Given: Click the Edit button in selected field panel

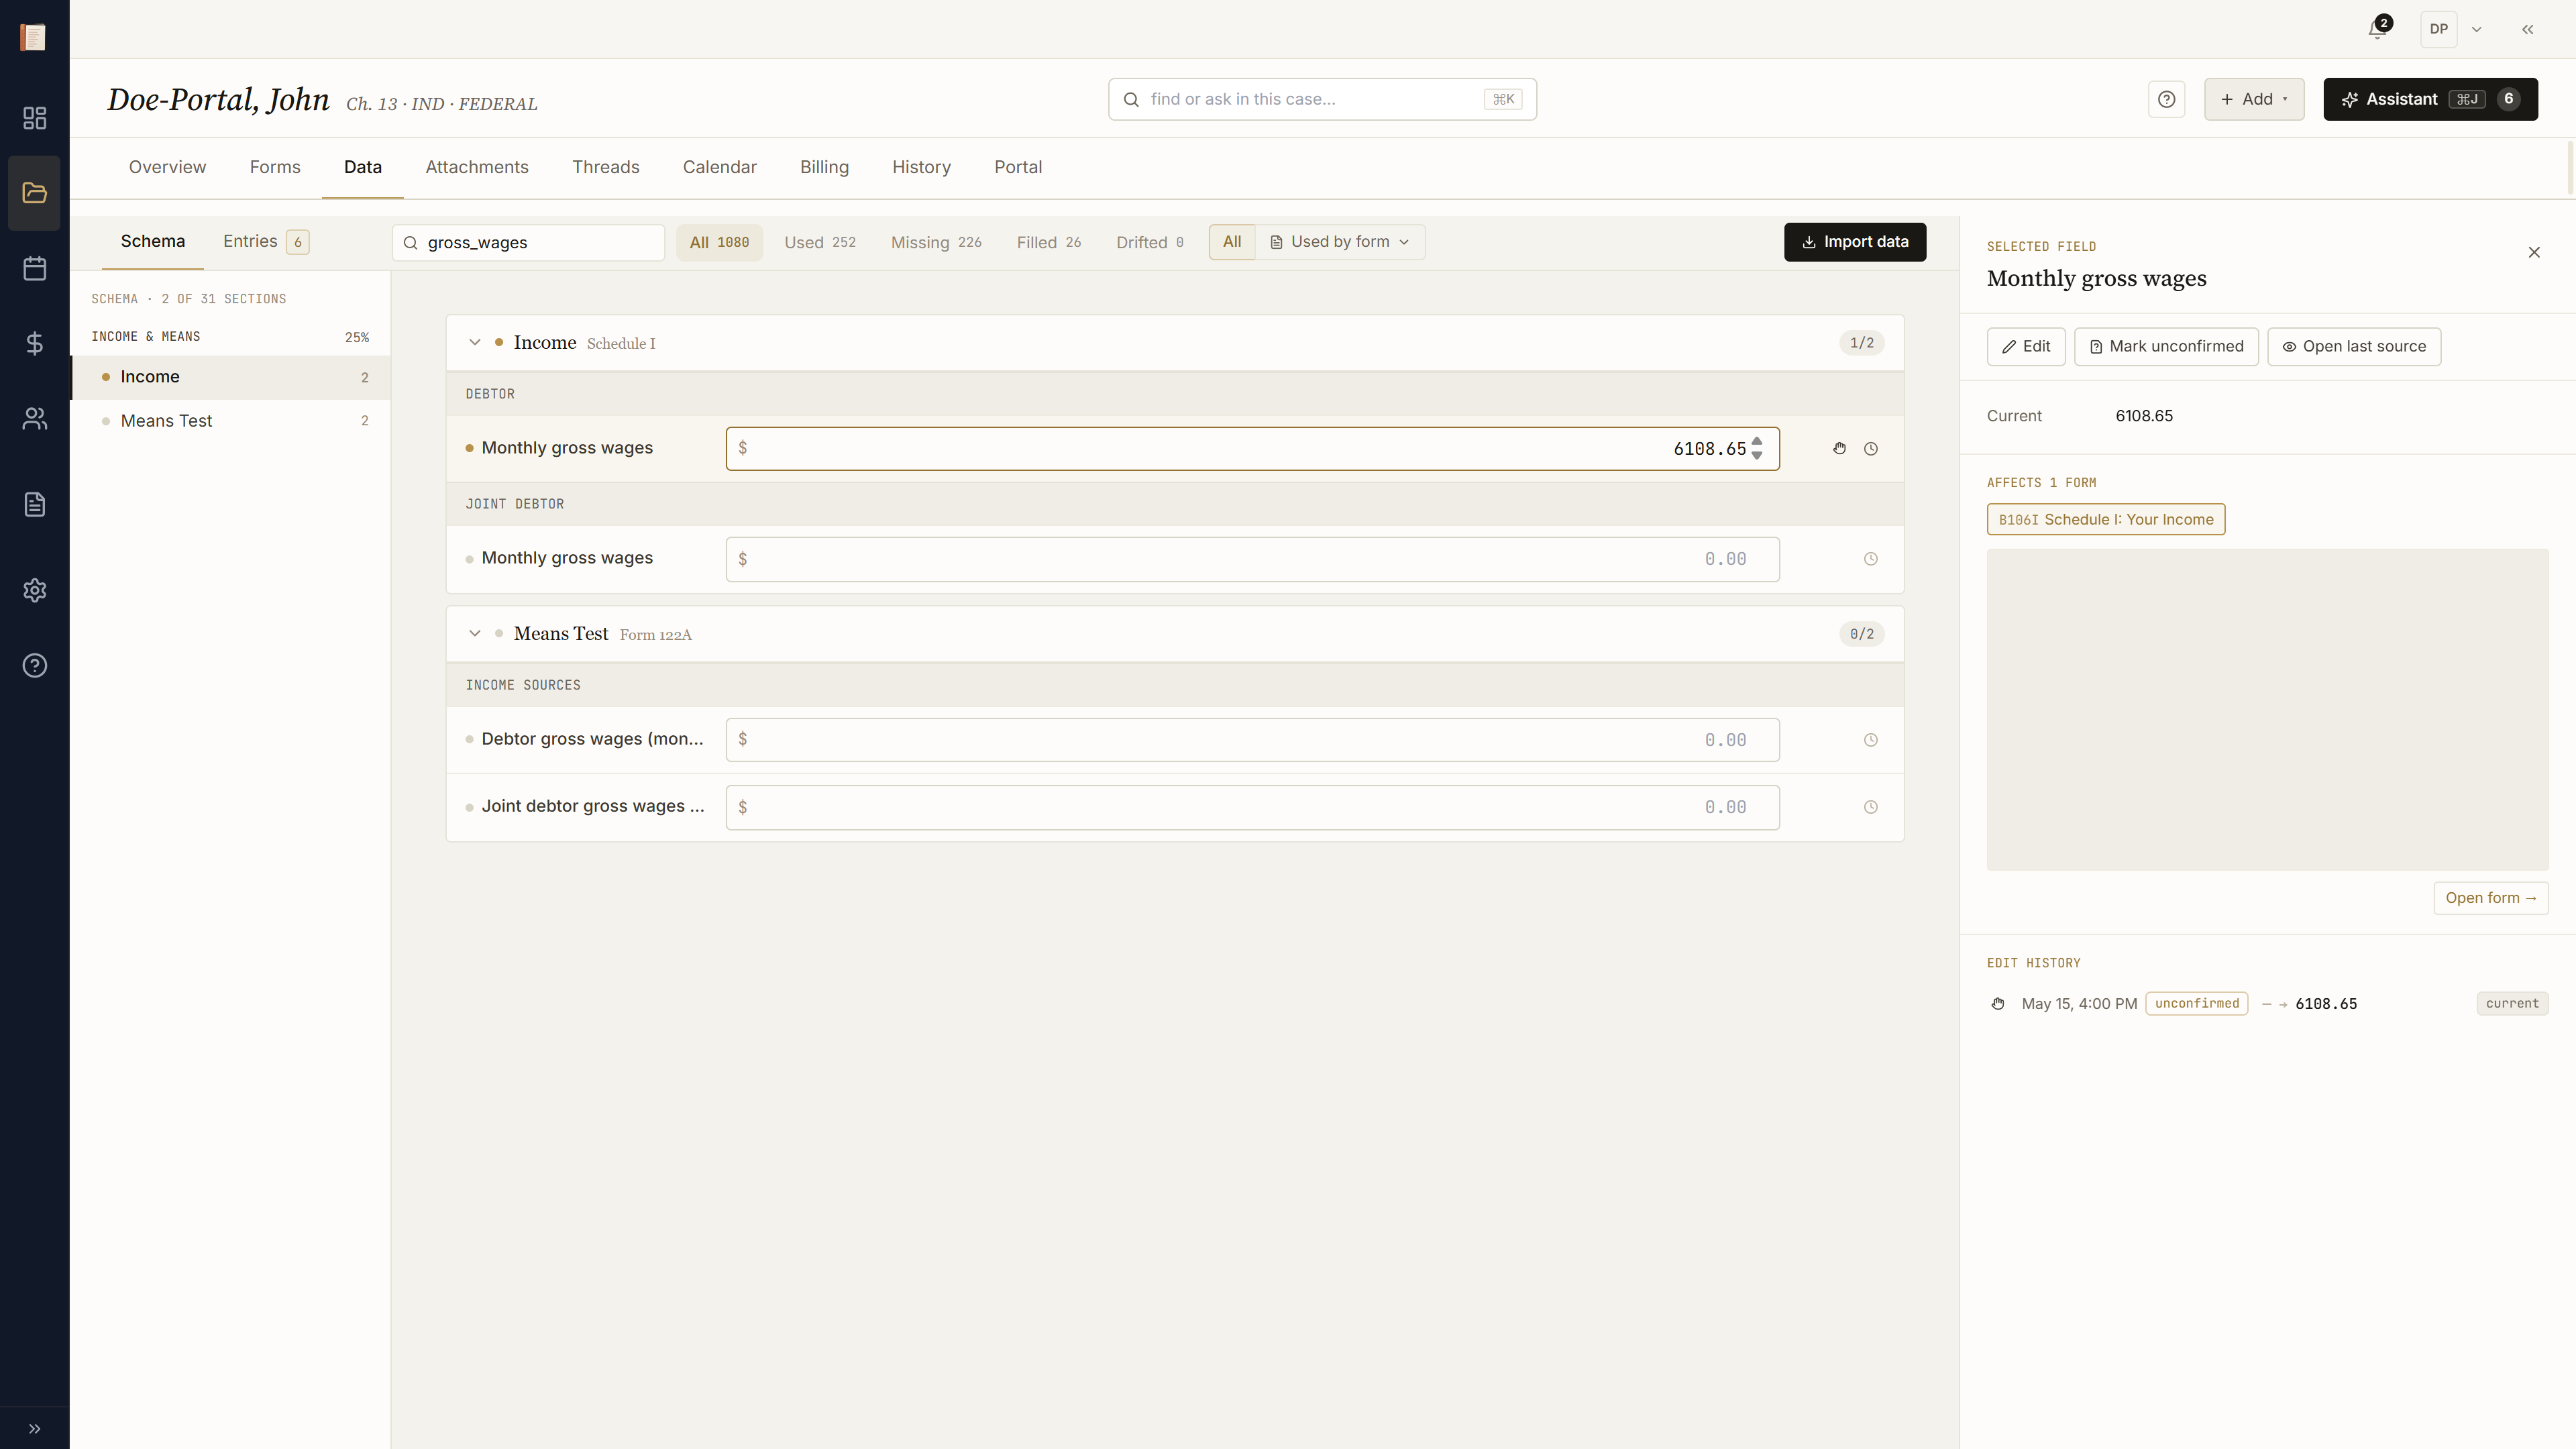Looking at the screenshot, I should coord(2026,346).
